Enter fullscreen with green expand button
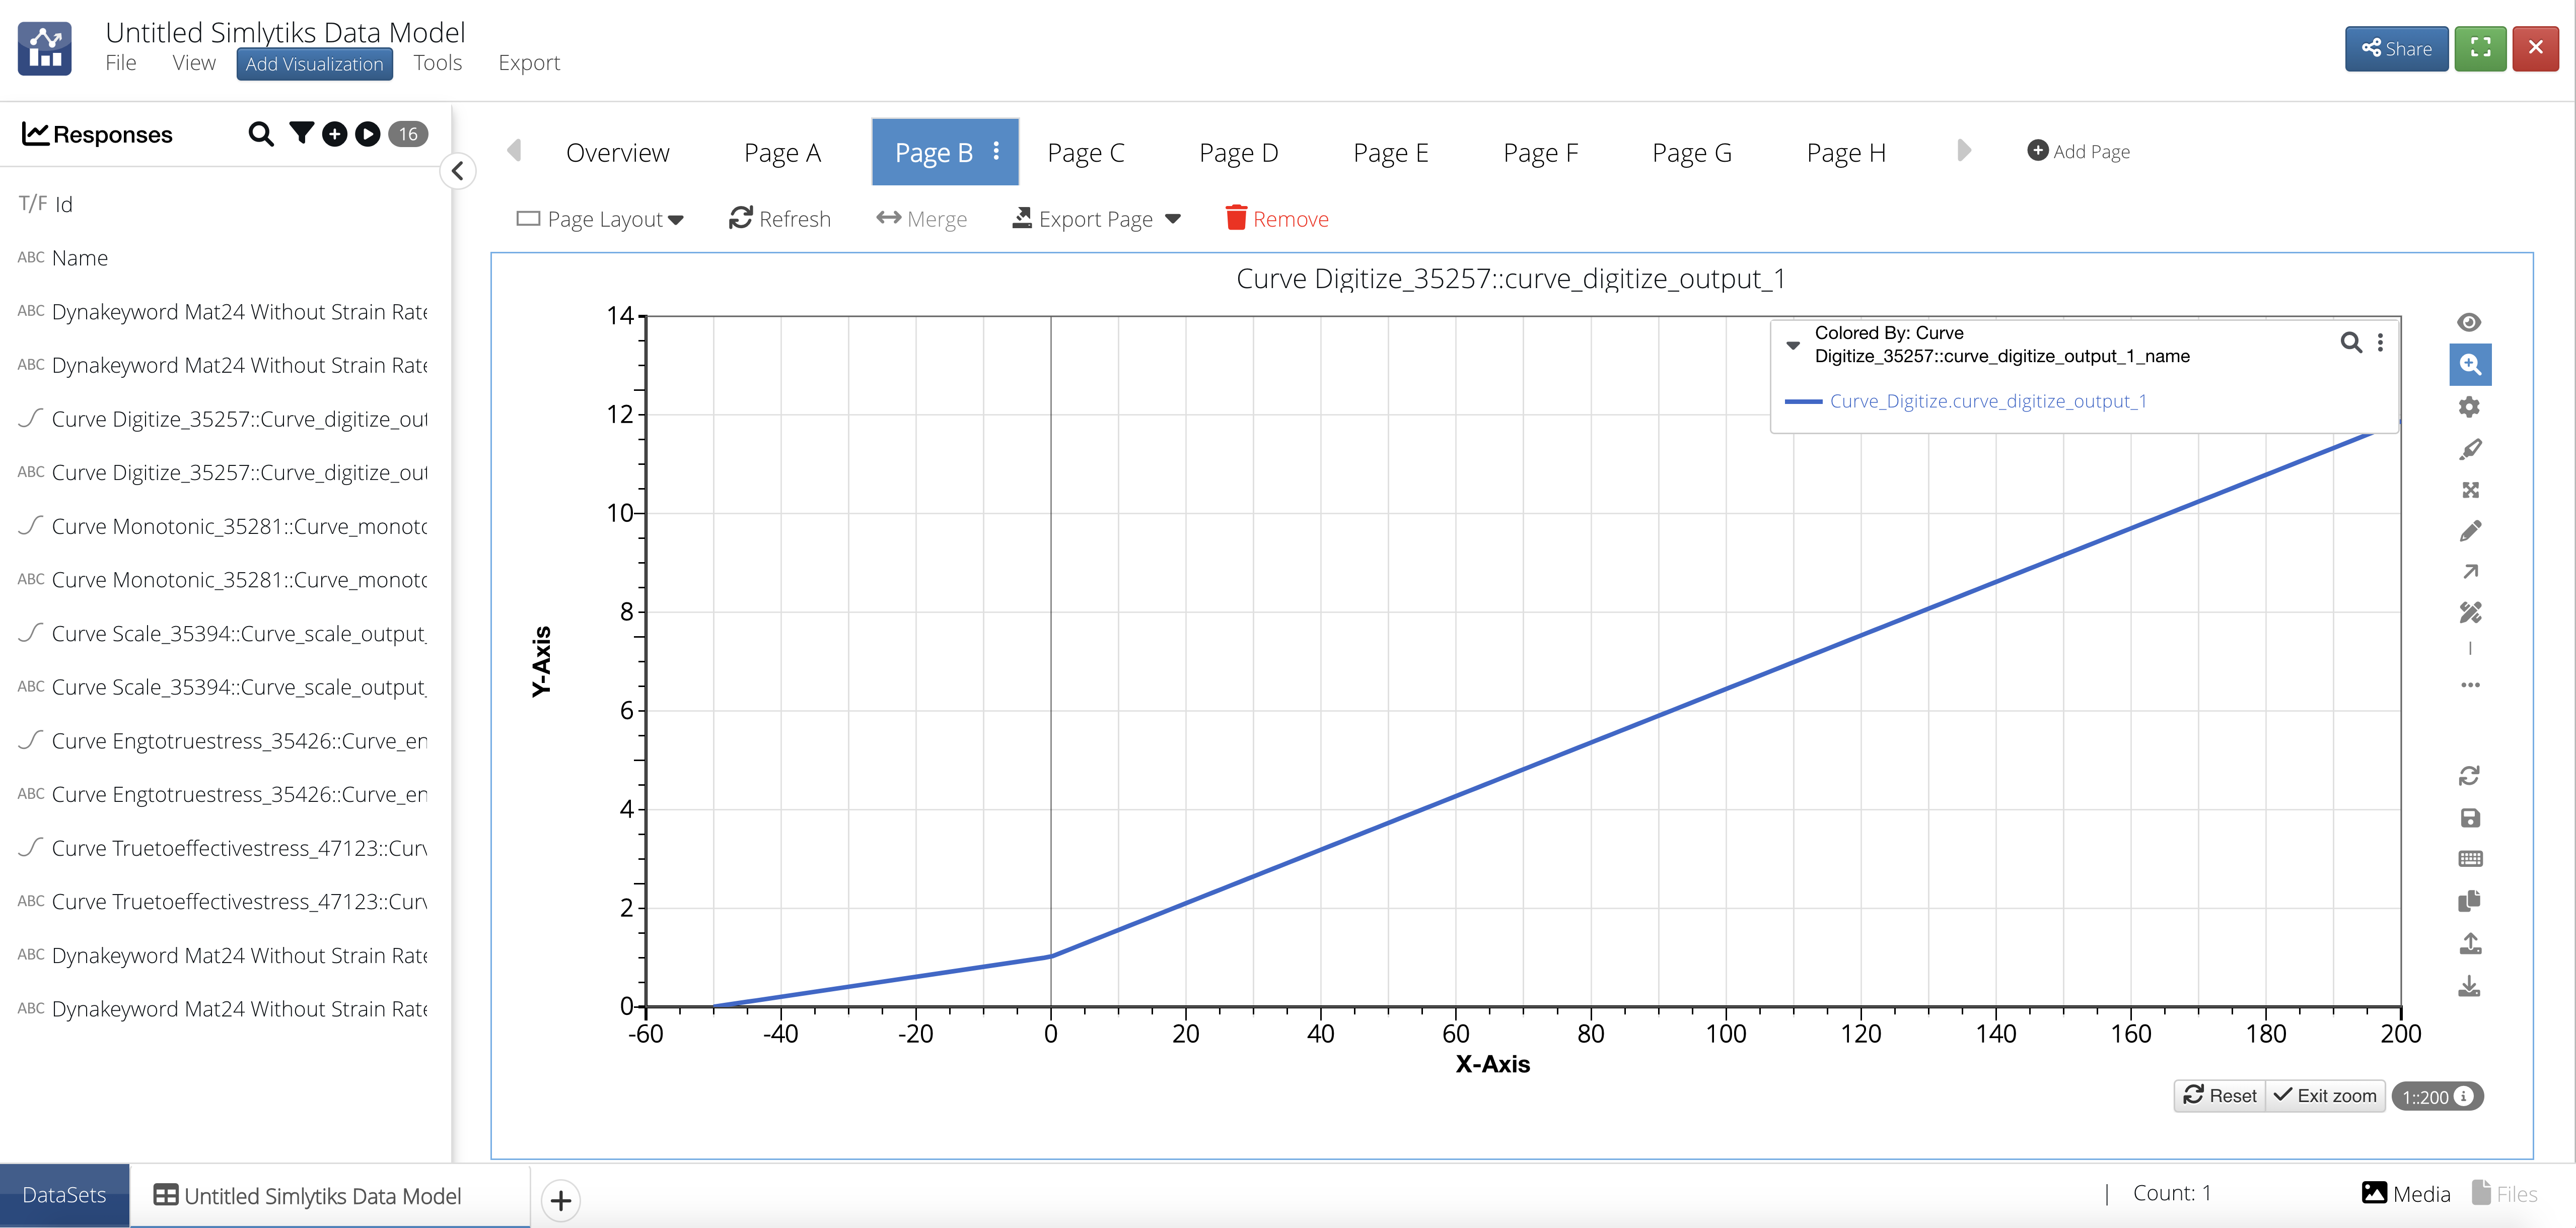 click(x=2480, y=48)
